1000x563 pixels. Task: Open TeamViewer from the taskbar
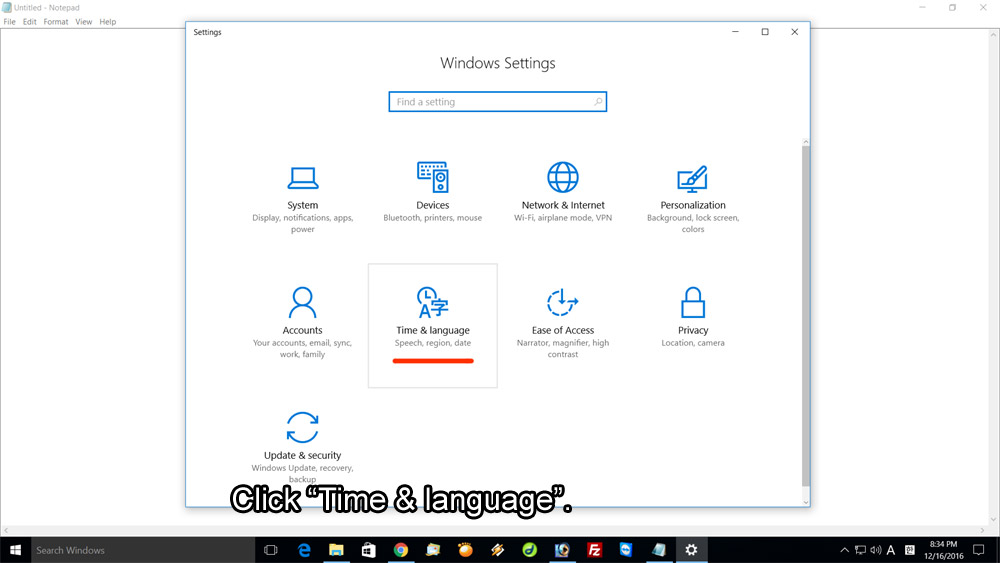(x=626, y=550)
